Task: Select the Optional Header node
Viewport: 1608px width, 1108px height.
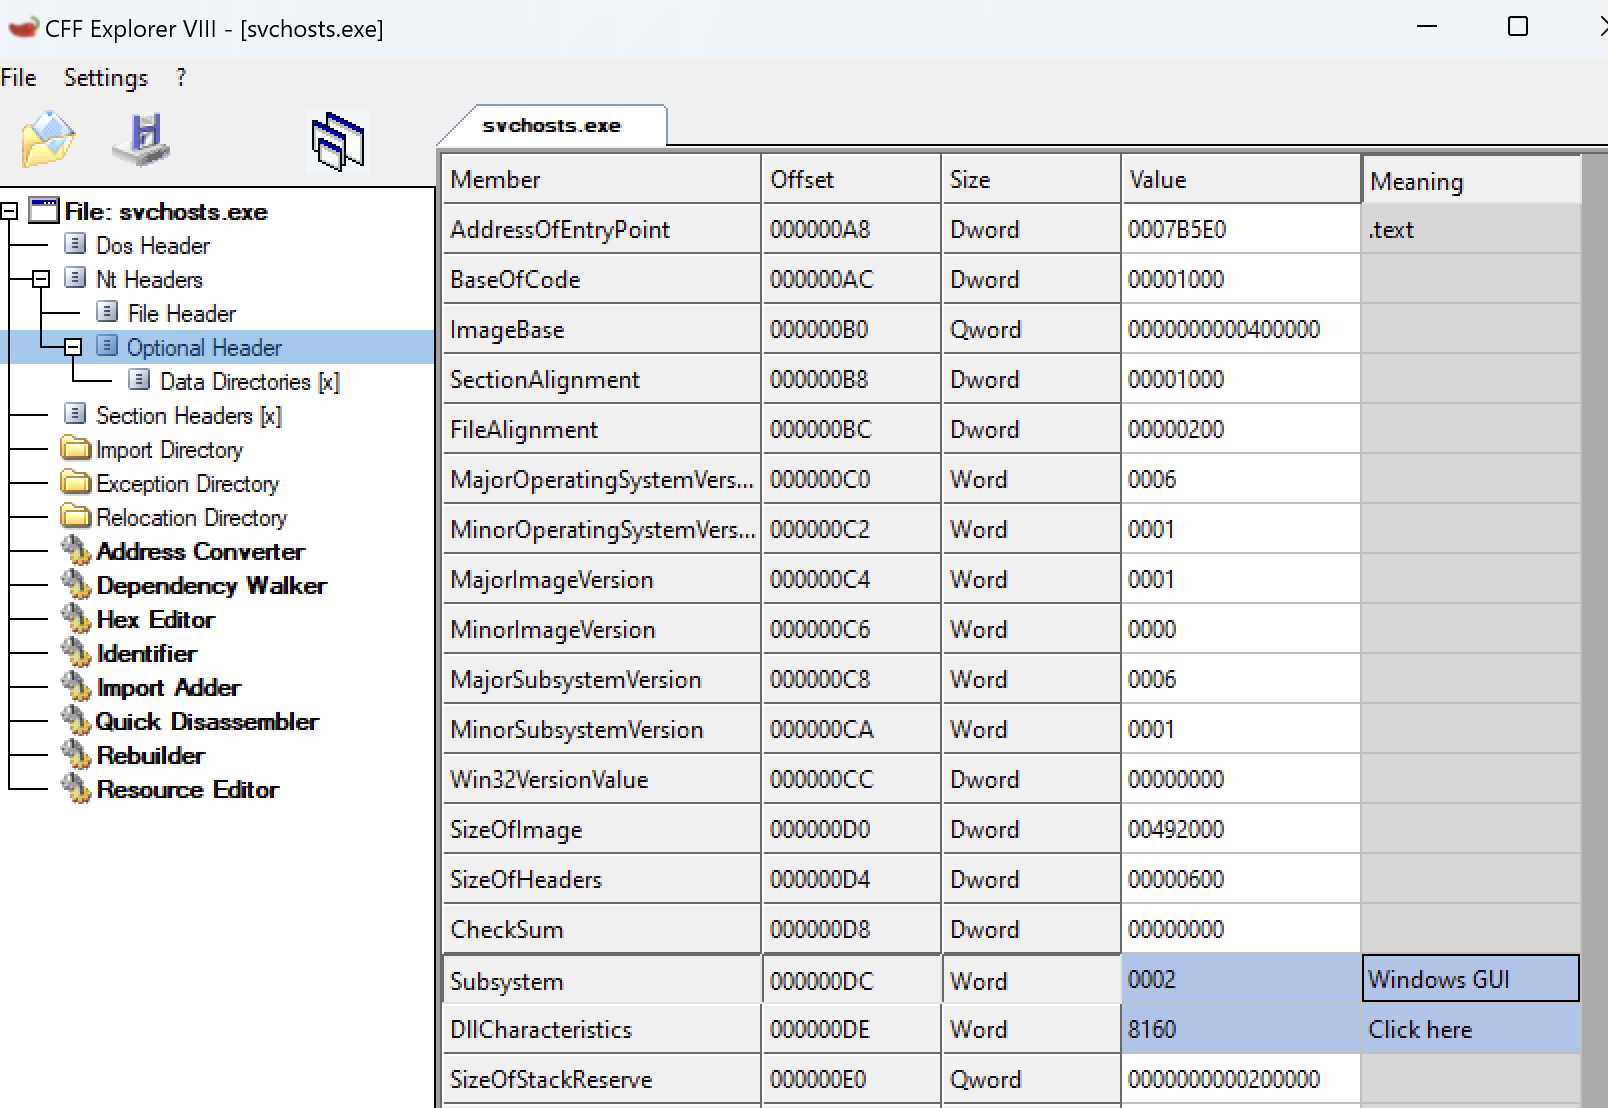Action: (204, 347)
